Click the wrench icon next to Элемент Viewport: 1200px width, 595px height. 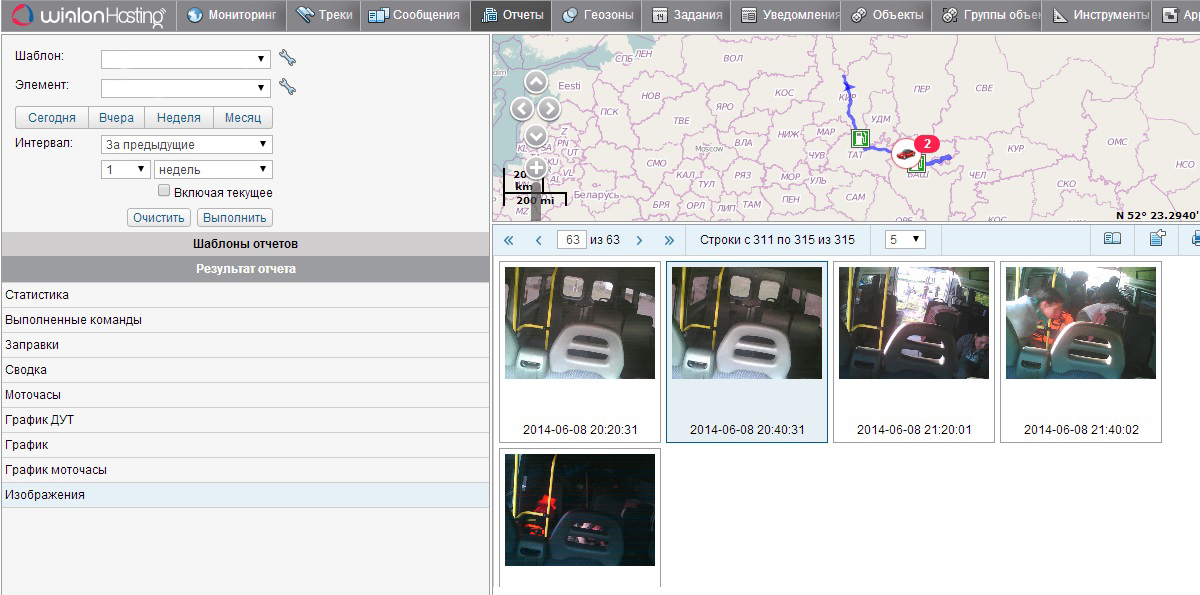point(287,87)
